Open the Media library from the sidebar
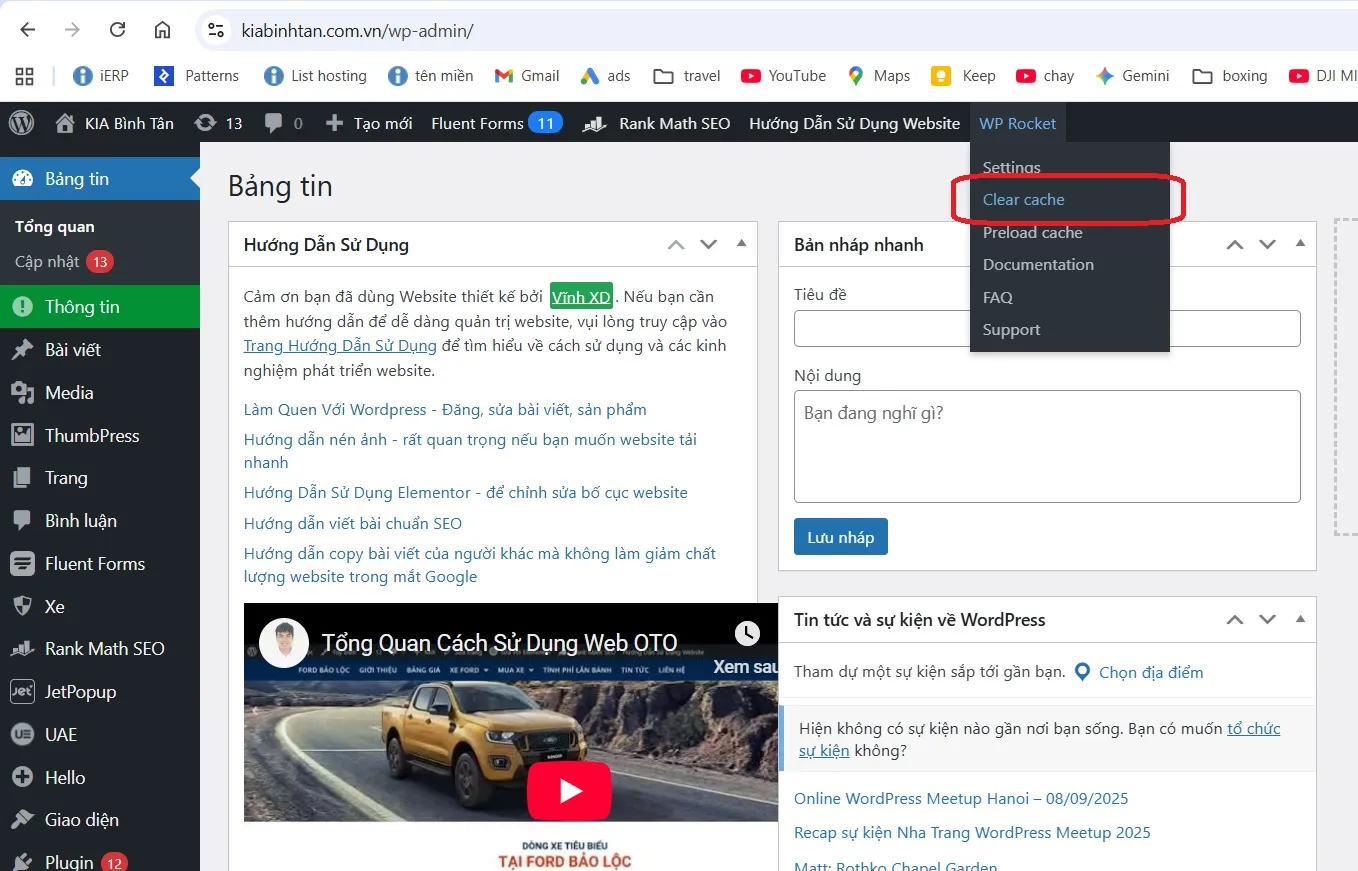The width and height of the screenshot is (1358, 871). pyautogui.click(x=69, y=392)
